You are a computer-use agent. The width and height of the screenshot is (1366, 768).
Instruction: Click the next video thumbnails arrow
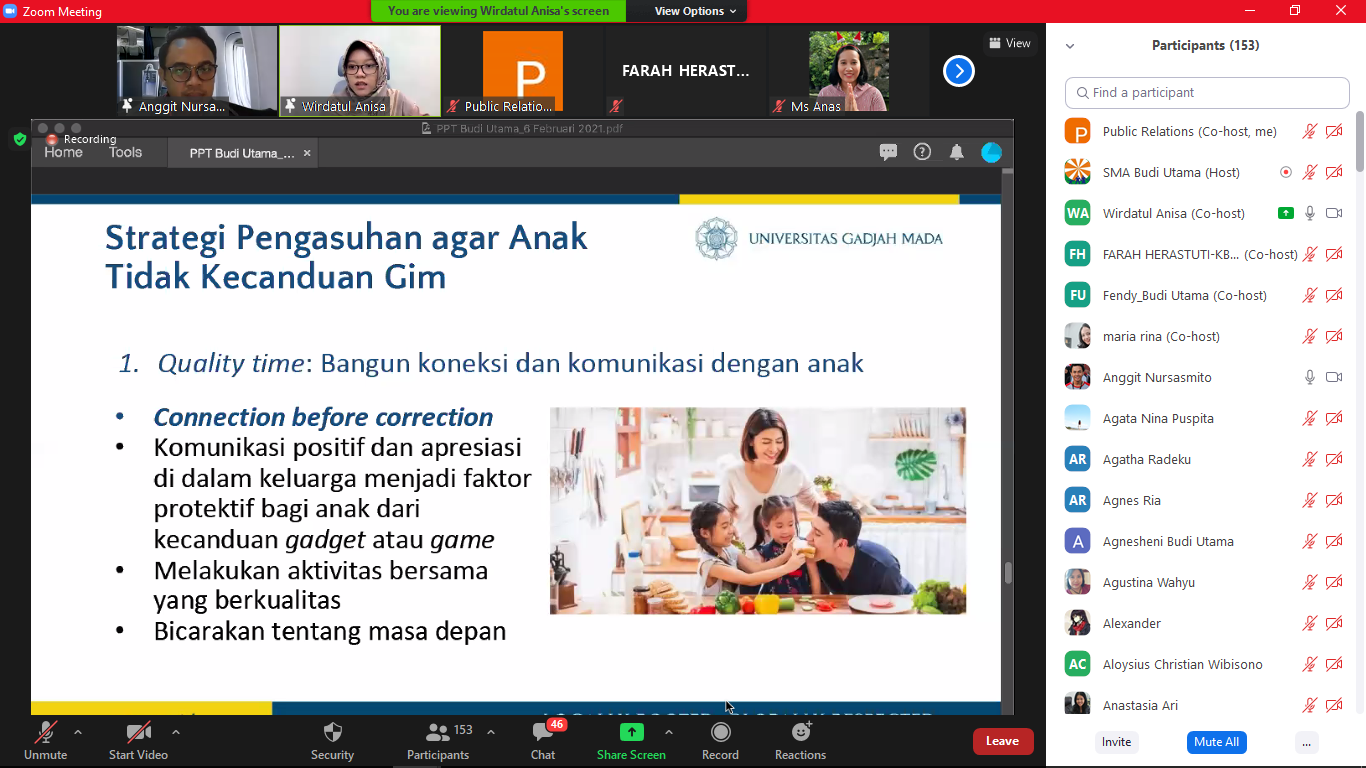click(x=958, y=71)
